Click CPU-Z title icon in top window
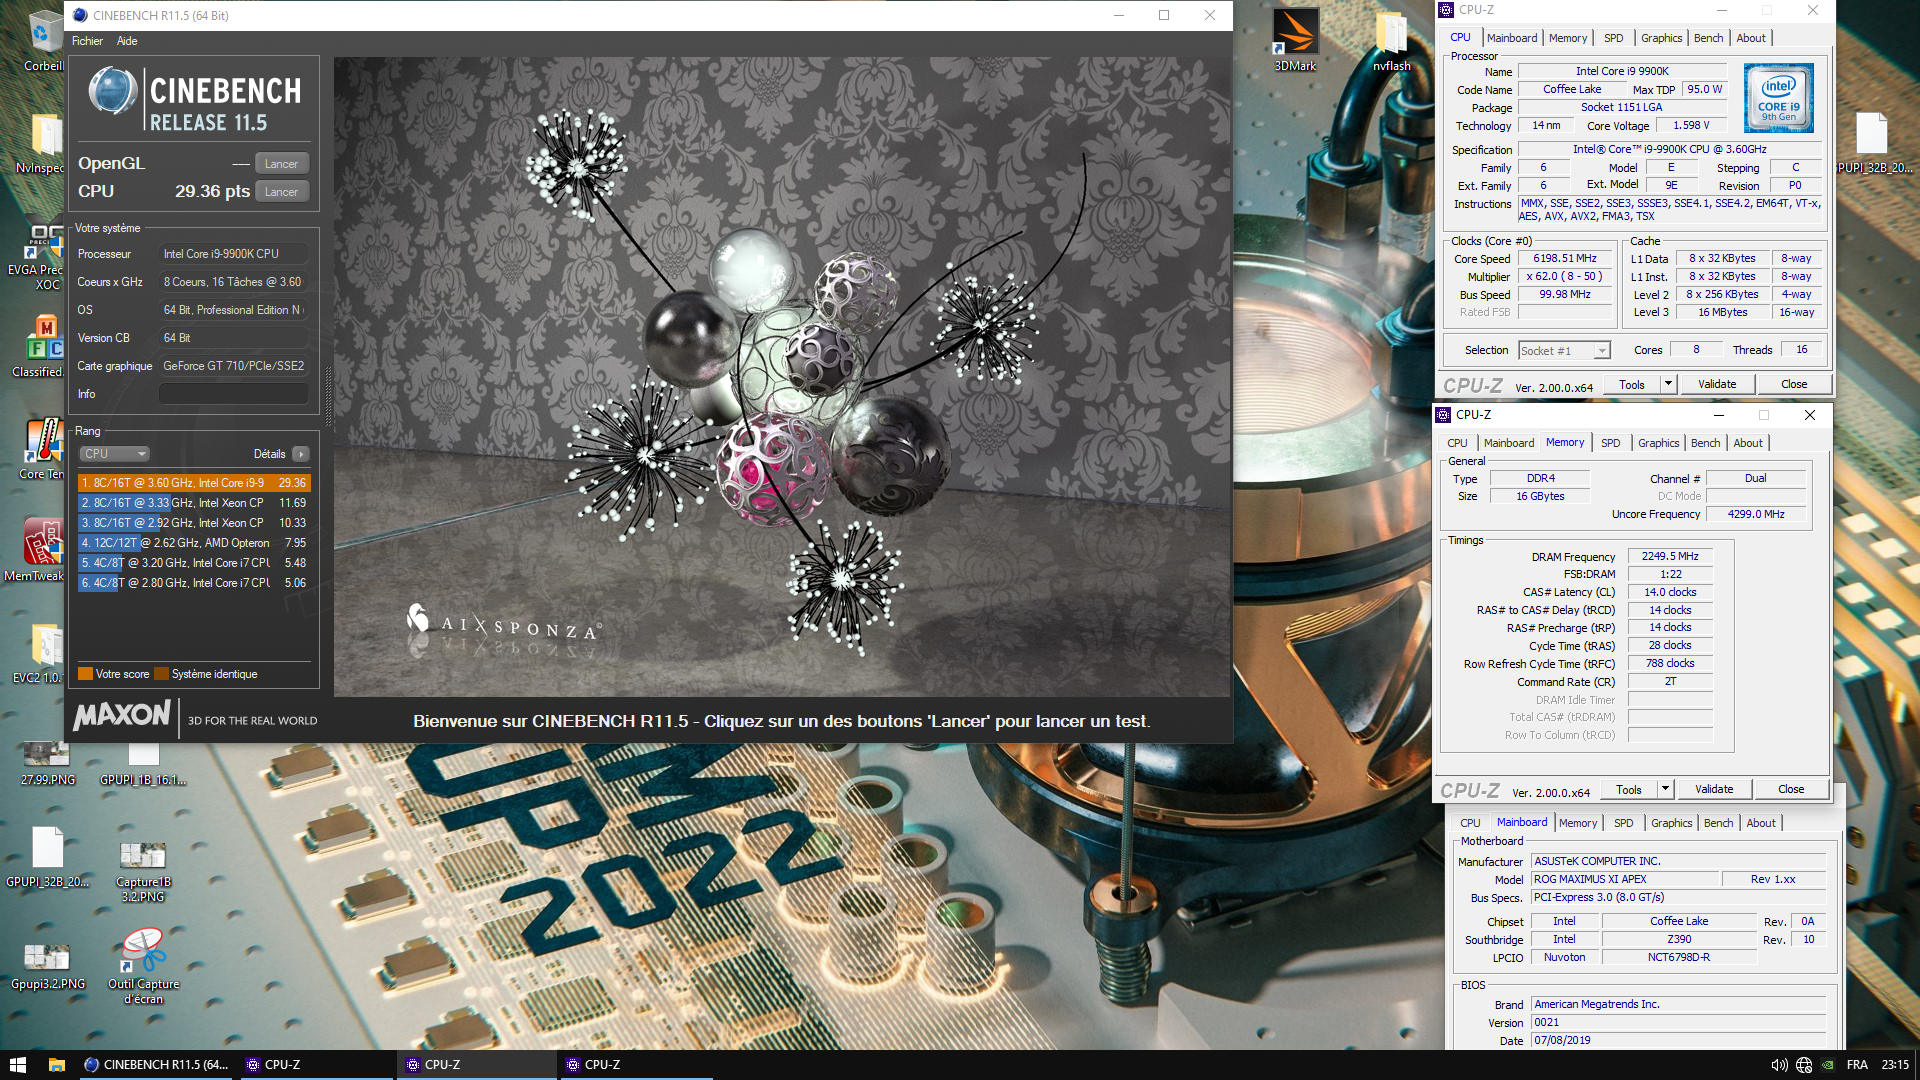Image resolution: width=1920 pixels, height=1080 pixels. (x=1446, y=10)
